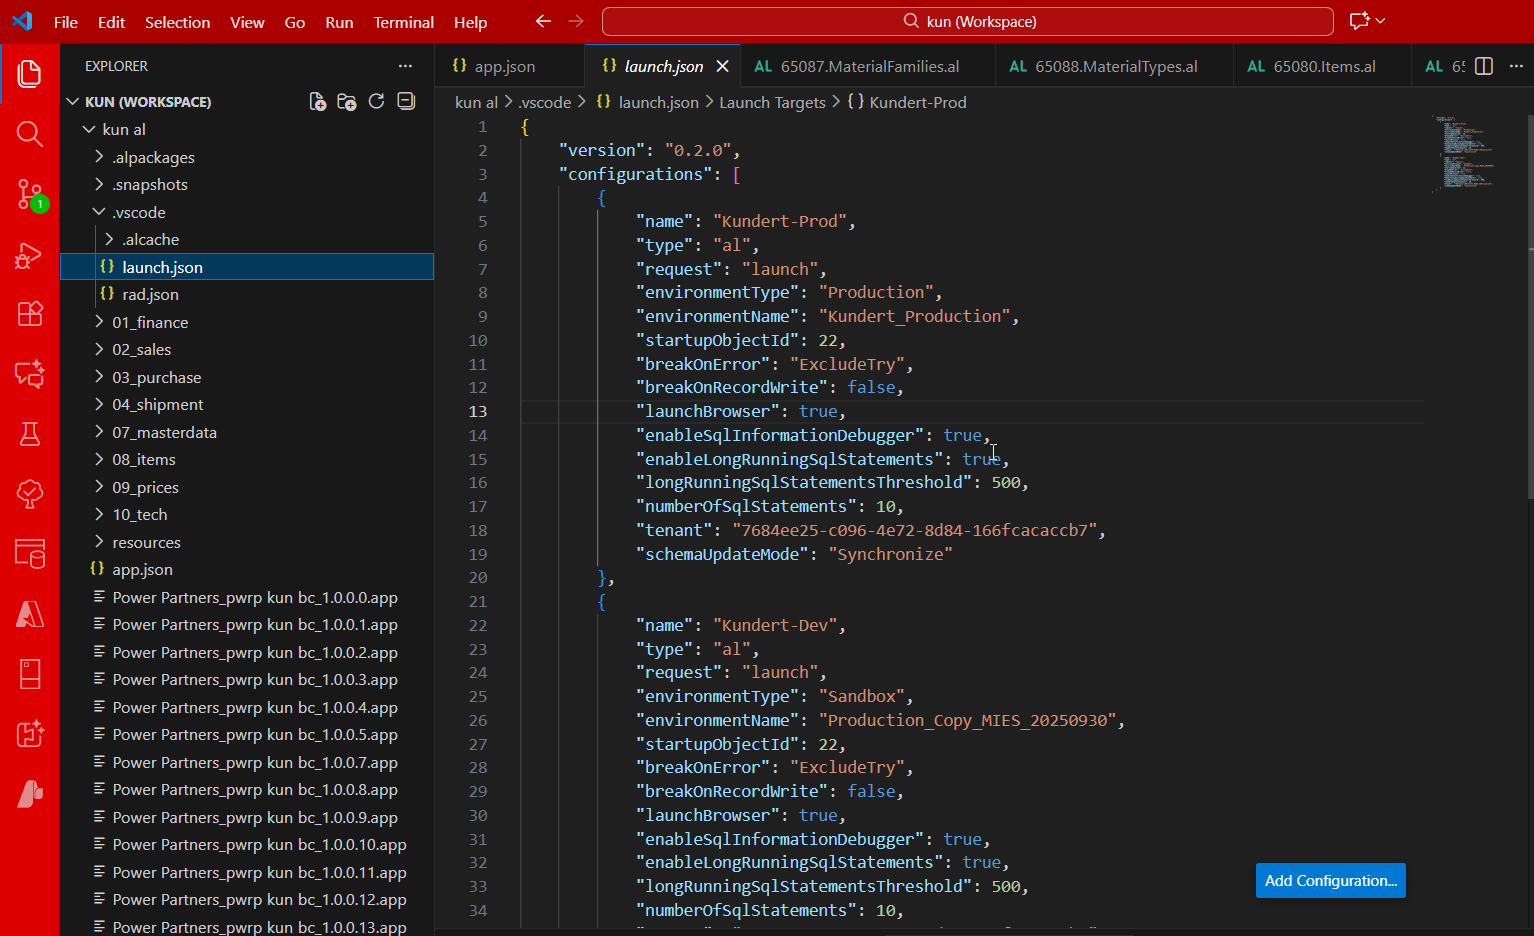
Task: Open the tree-shaped icon view in activity bar
Action: pyautogui.click(x=30, y=494)
